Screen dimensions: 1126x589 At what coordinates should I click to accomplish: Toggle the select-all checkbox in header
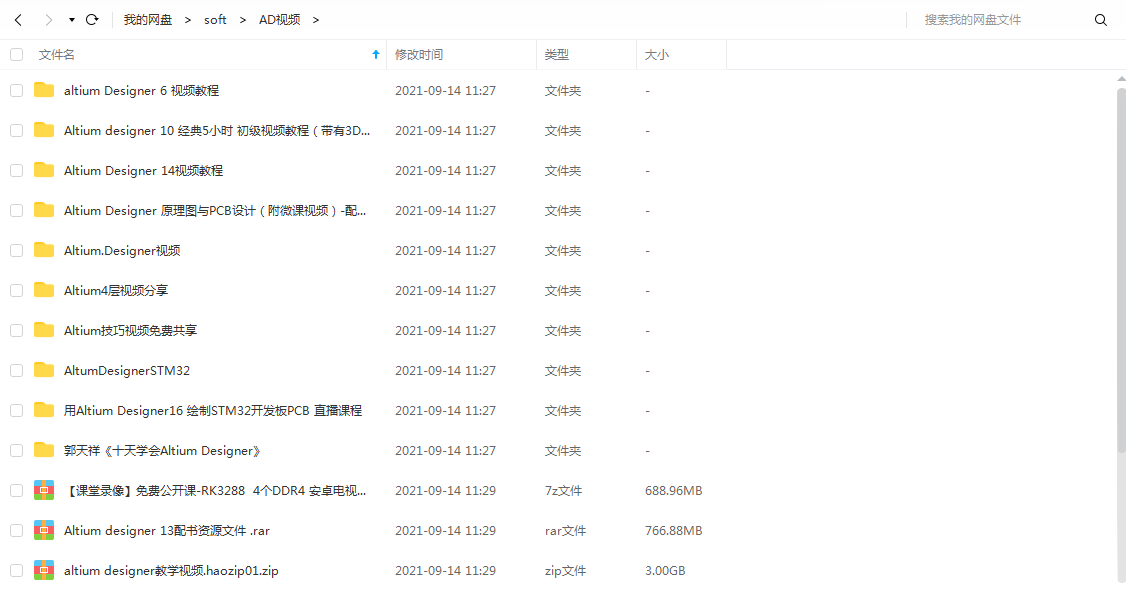click(x=17, y=55)
